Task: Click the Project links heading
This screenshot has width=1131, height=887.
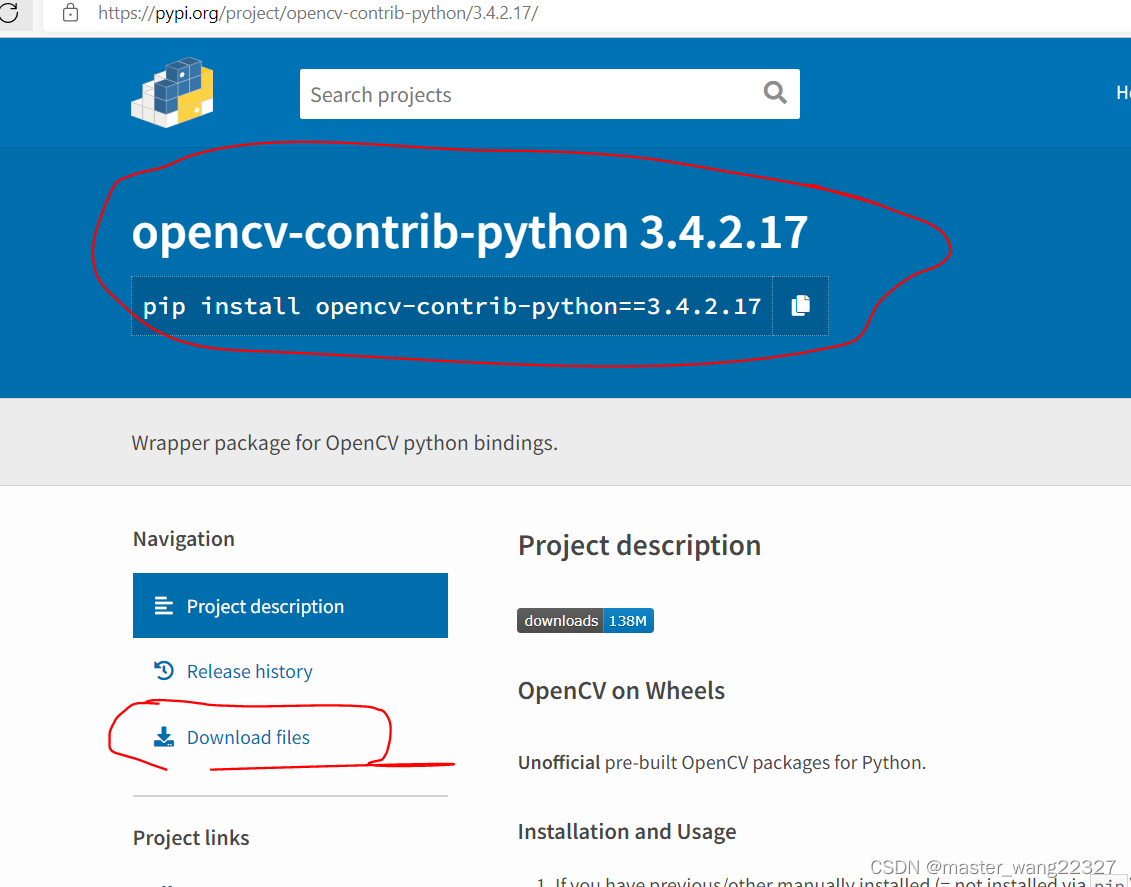Action: [190, 837]
